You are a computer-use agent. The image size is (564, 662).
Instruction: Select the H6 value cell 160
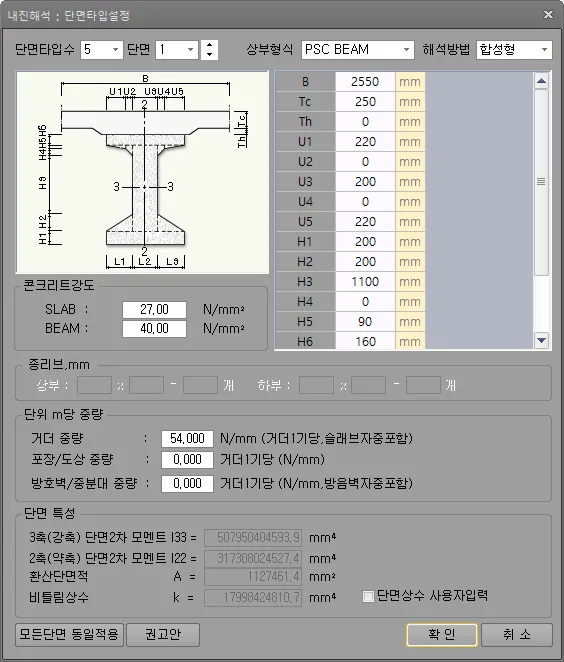(365, 341)
